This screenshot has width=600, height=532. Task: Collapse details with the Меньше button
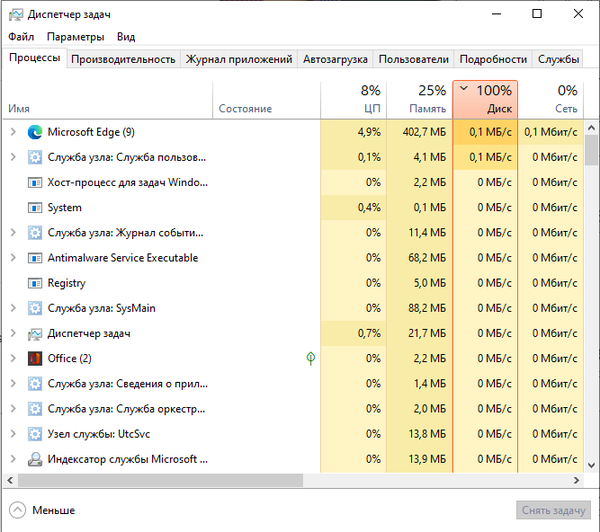click(x=44, y=510)
